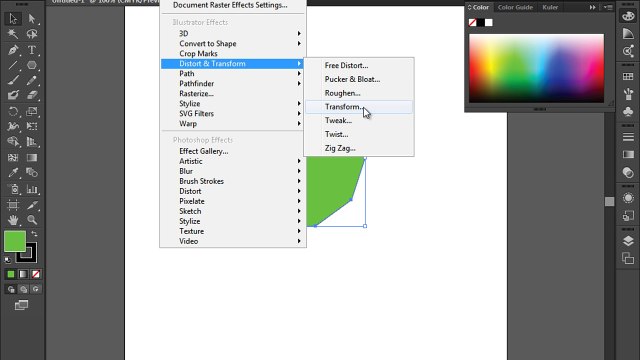Choose the Line Segment tool
640x360 pixels.
pyautogui.click(x=13, y=65)
